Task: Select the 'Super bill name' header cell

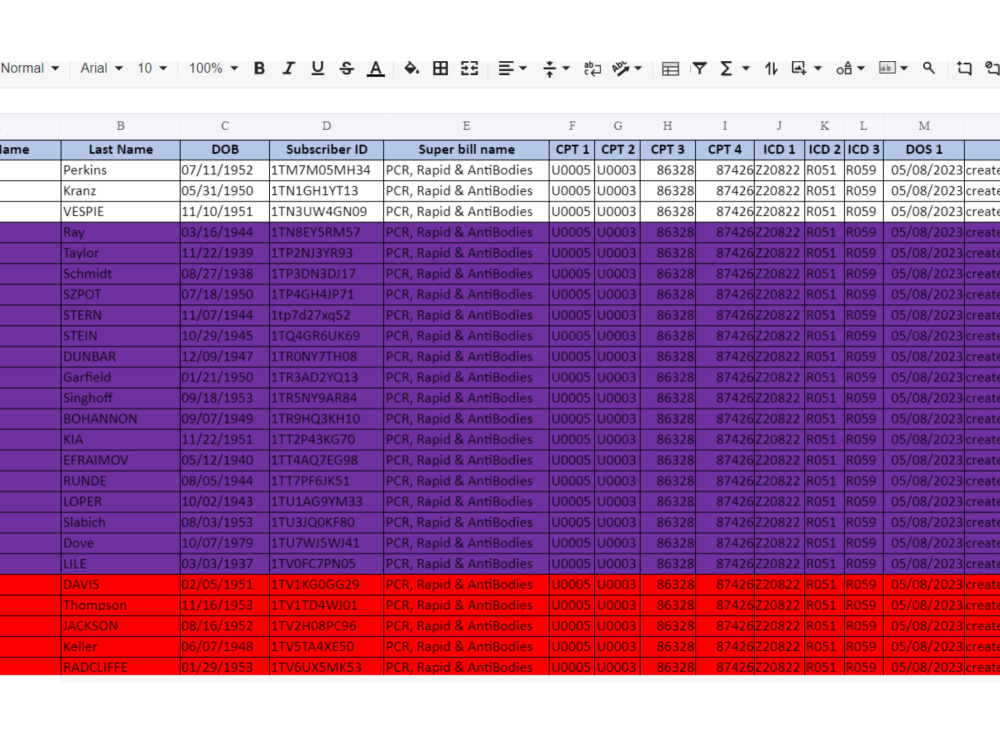Action: pyautogui.click(x=466, y=149)
